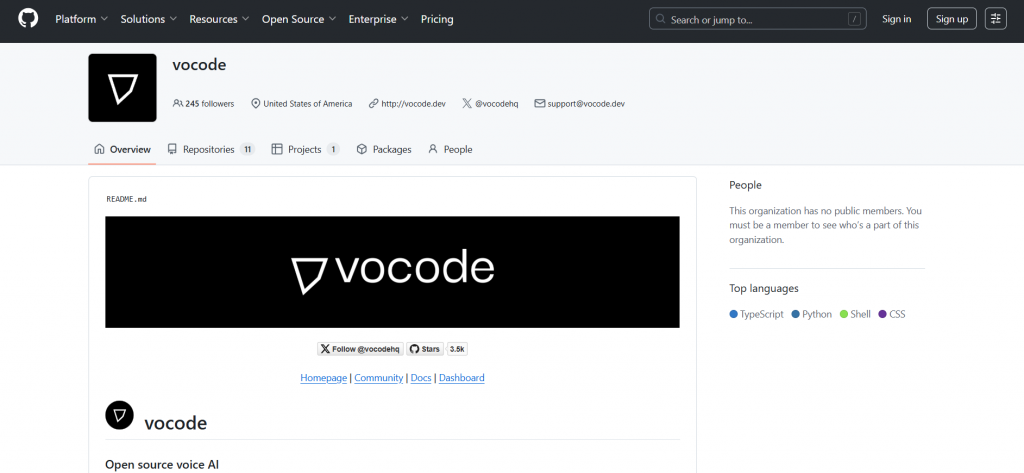Open the Community link
Viewport: 1024px width, 473px height.
pos(379,378)
